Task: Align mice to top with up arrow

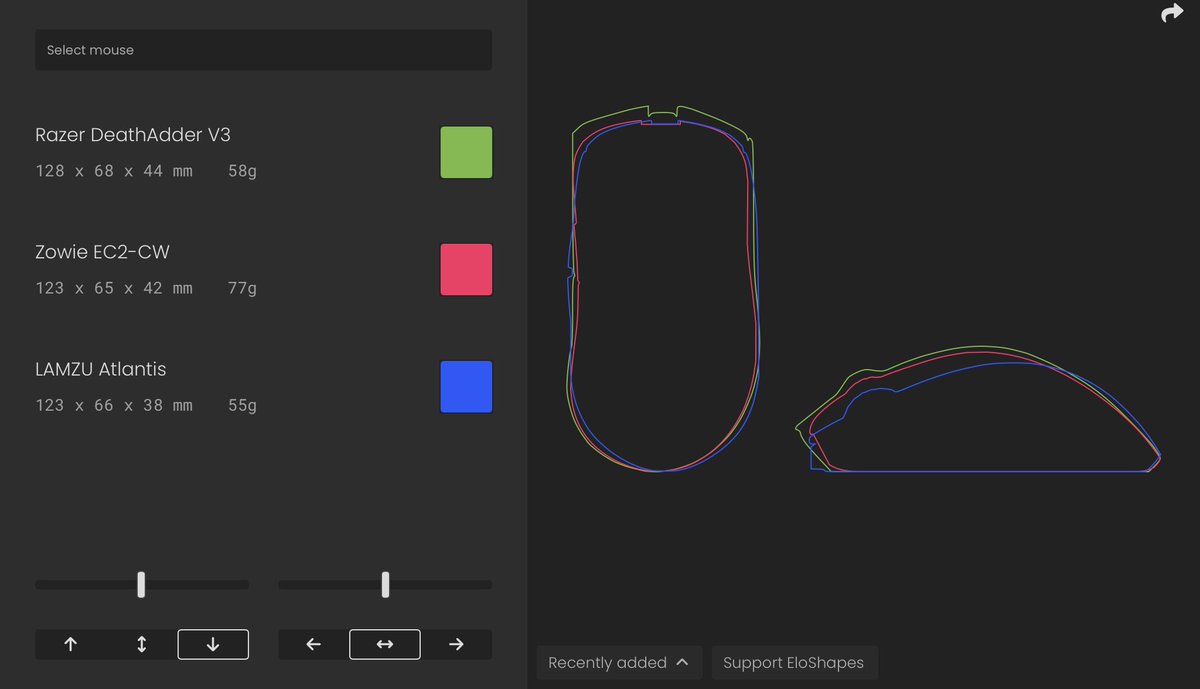Action: point(70,645)
